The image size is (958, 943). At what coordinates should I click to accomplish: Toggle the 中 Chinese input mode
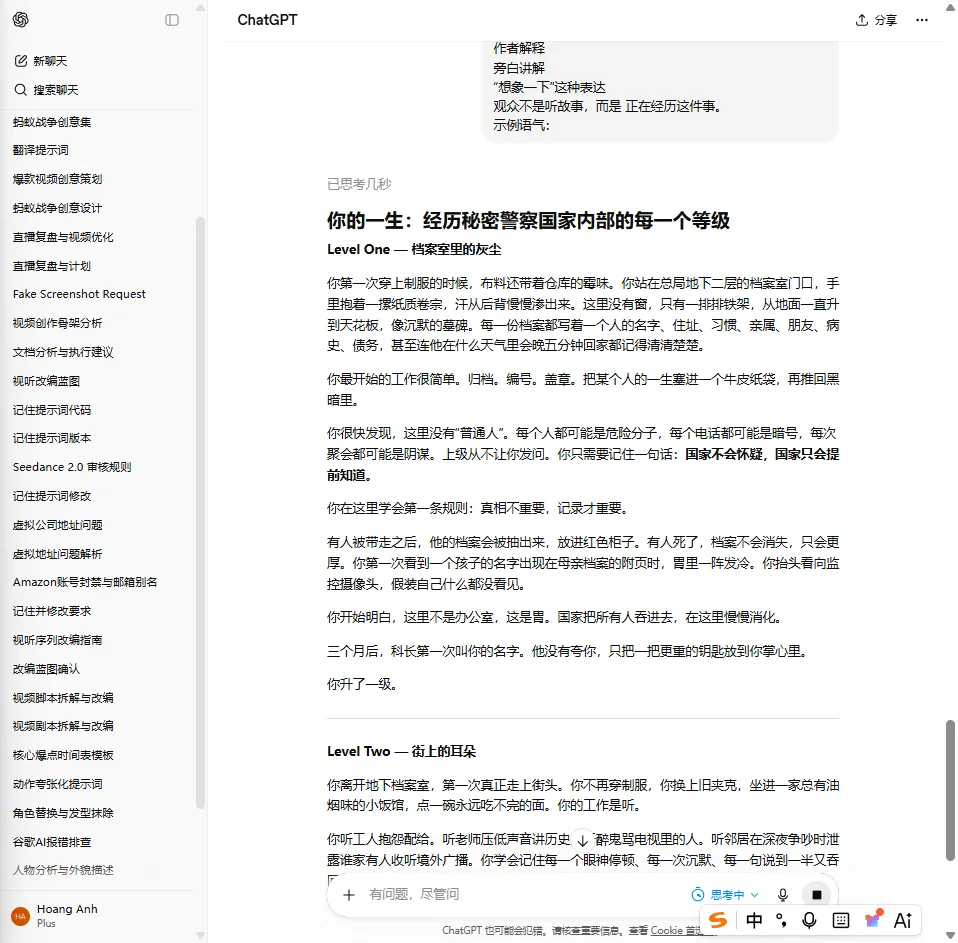[x=754, y=920]
